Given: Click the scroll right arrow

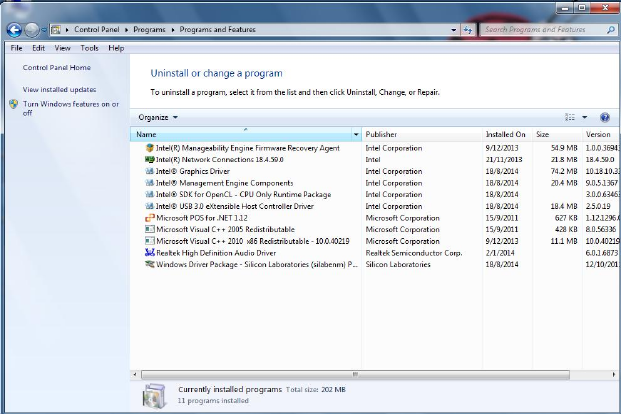Looking at the screenshot, I should (x=614, y=374).
